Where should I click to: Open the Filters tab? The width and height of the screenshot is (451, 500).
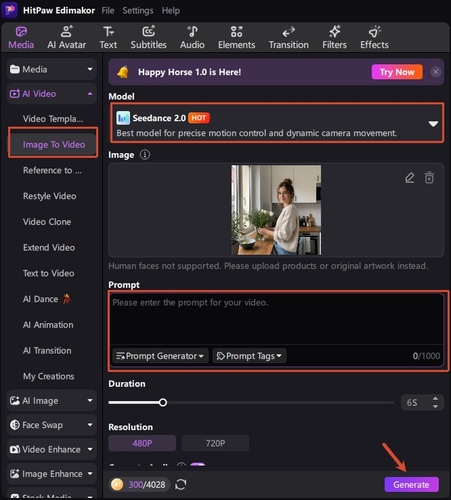point(334,37)
